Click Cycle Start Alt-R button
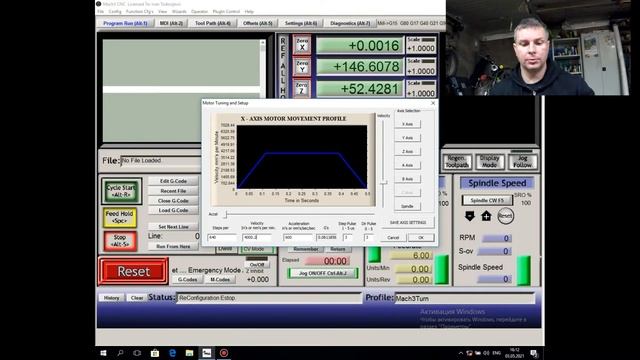This screenshot has height=360, width=640. [121, 191]
